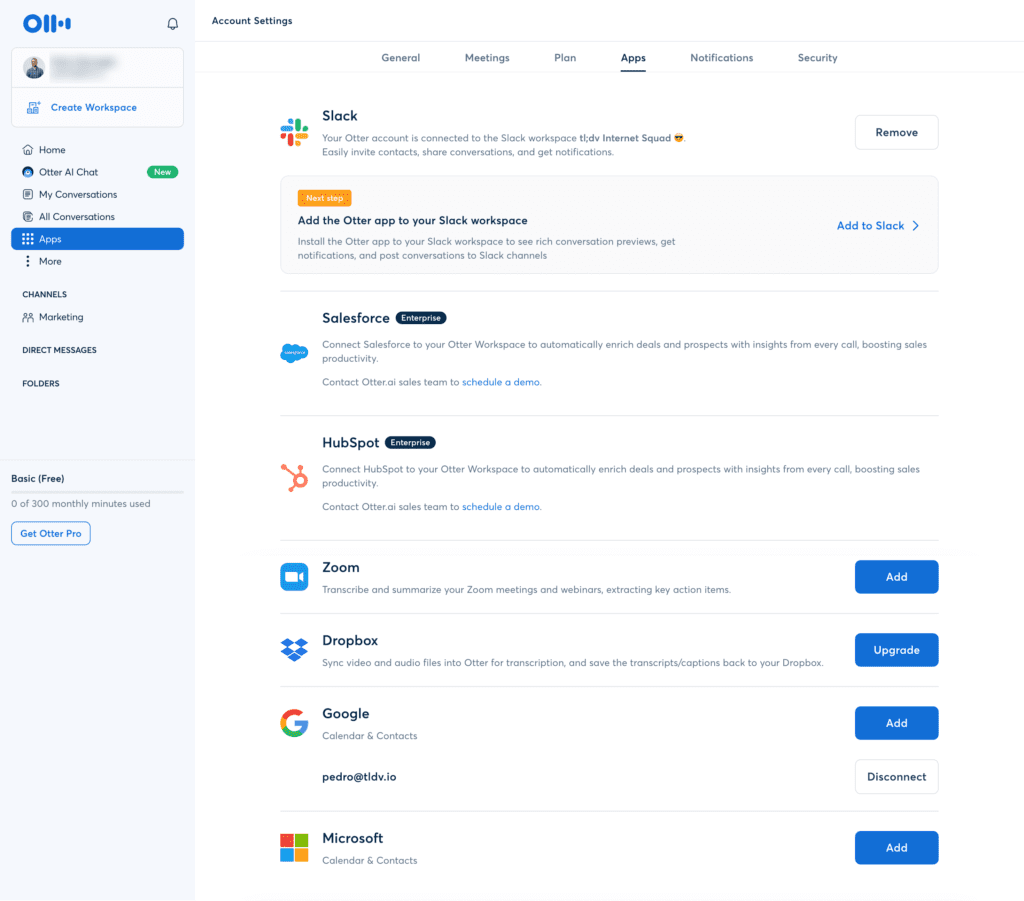The width and height of the screenshot is (1024, 901).
Task: Click the Zoom camera icon
Action: (294, 577)
